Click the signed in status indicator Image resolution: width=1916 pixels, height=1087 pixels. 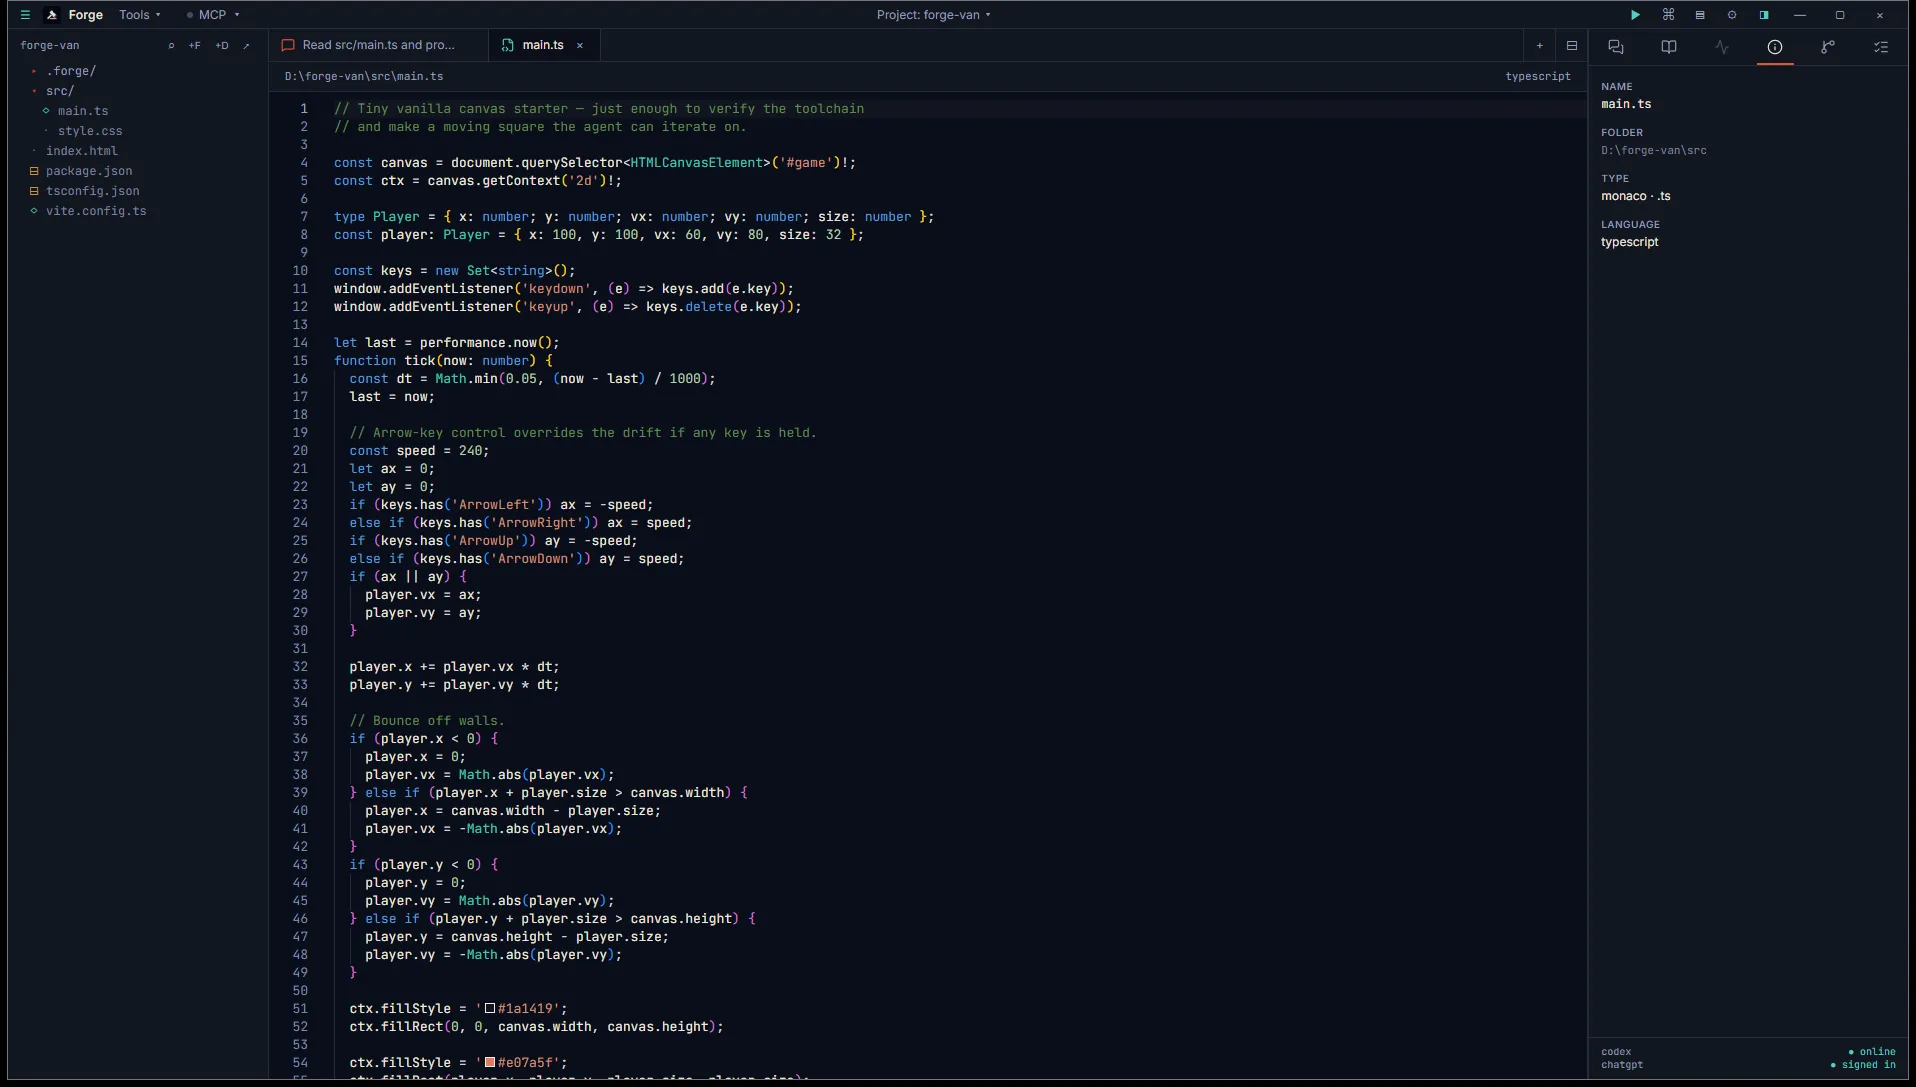pyautogui.click(x=1863, y=1065)
